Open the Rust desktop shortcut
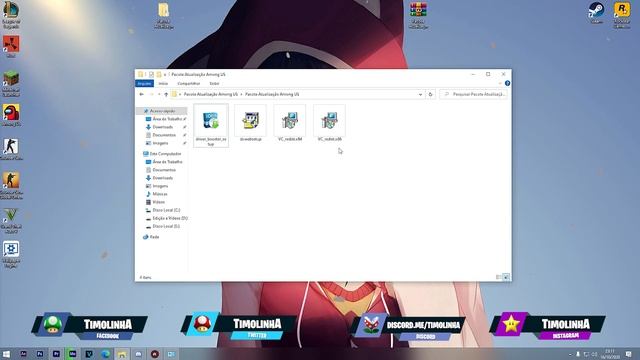This screenshot has width=640, height=360. 11,46
